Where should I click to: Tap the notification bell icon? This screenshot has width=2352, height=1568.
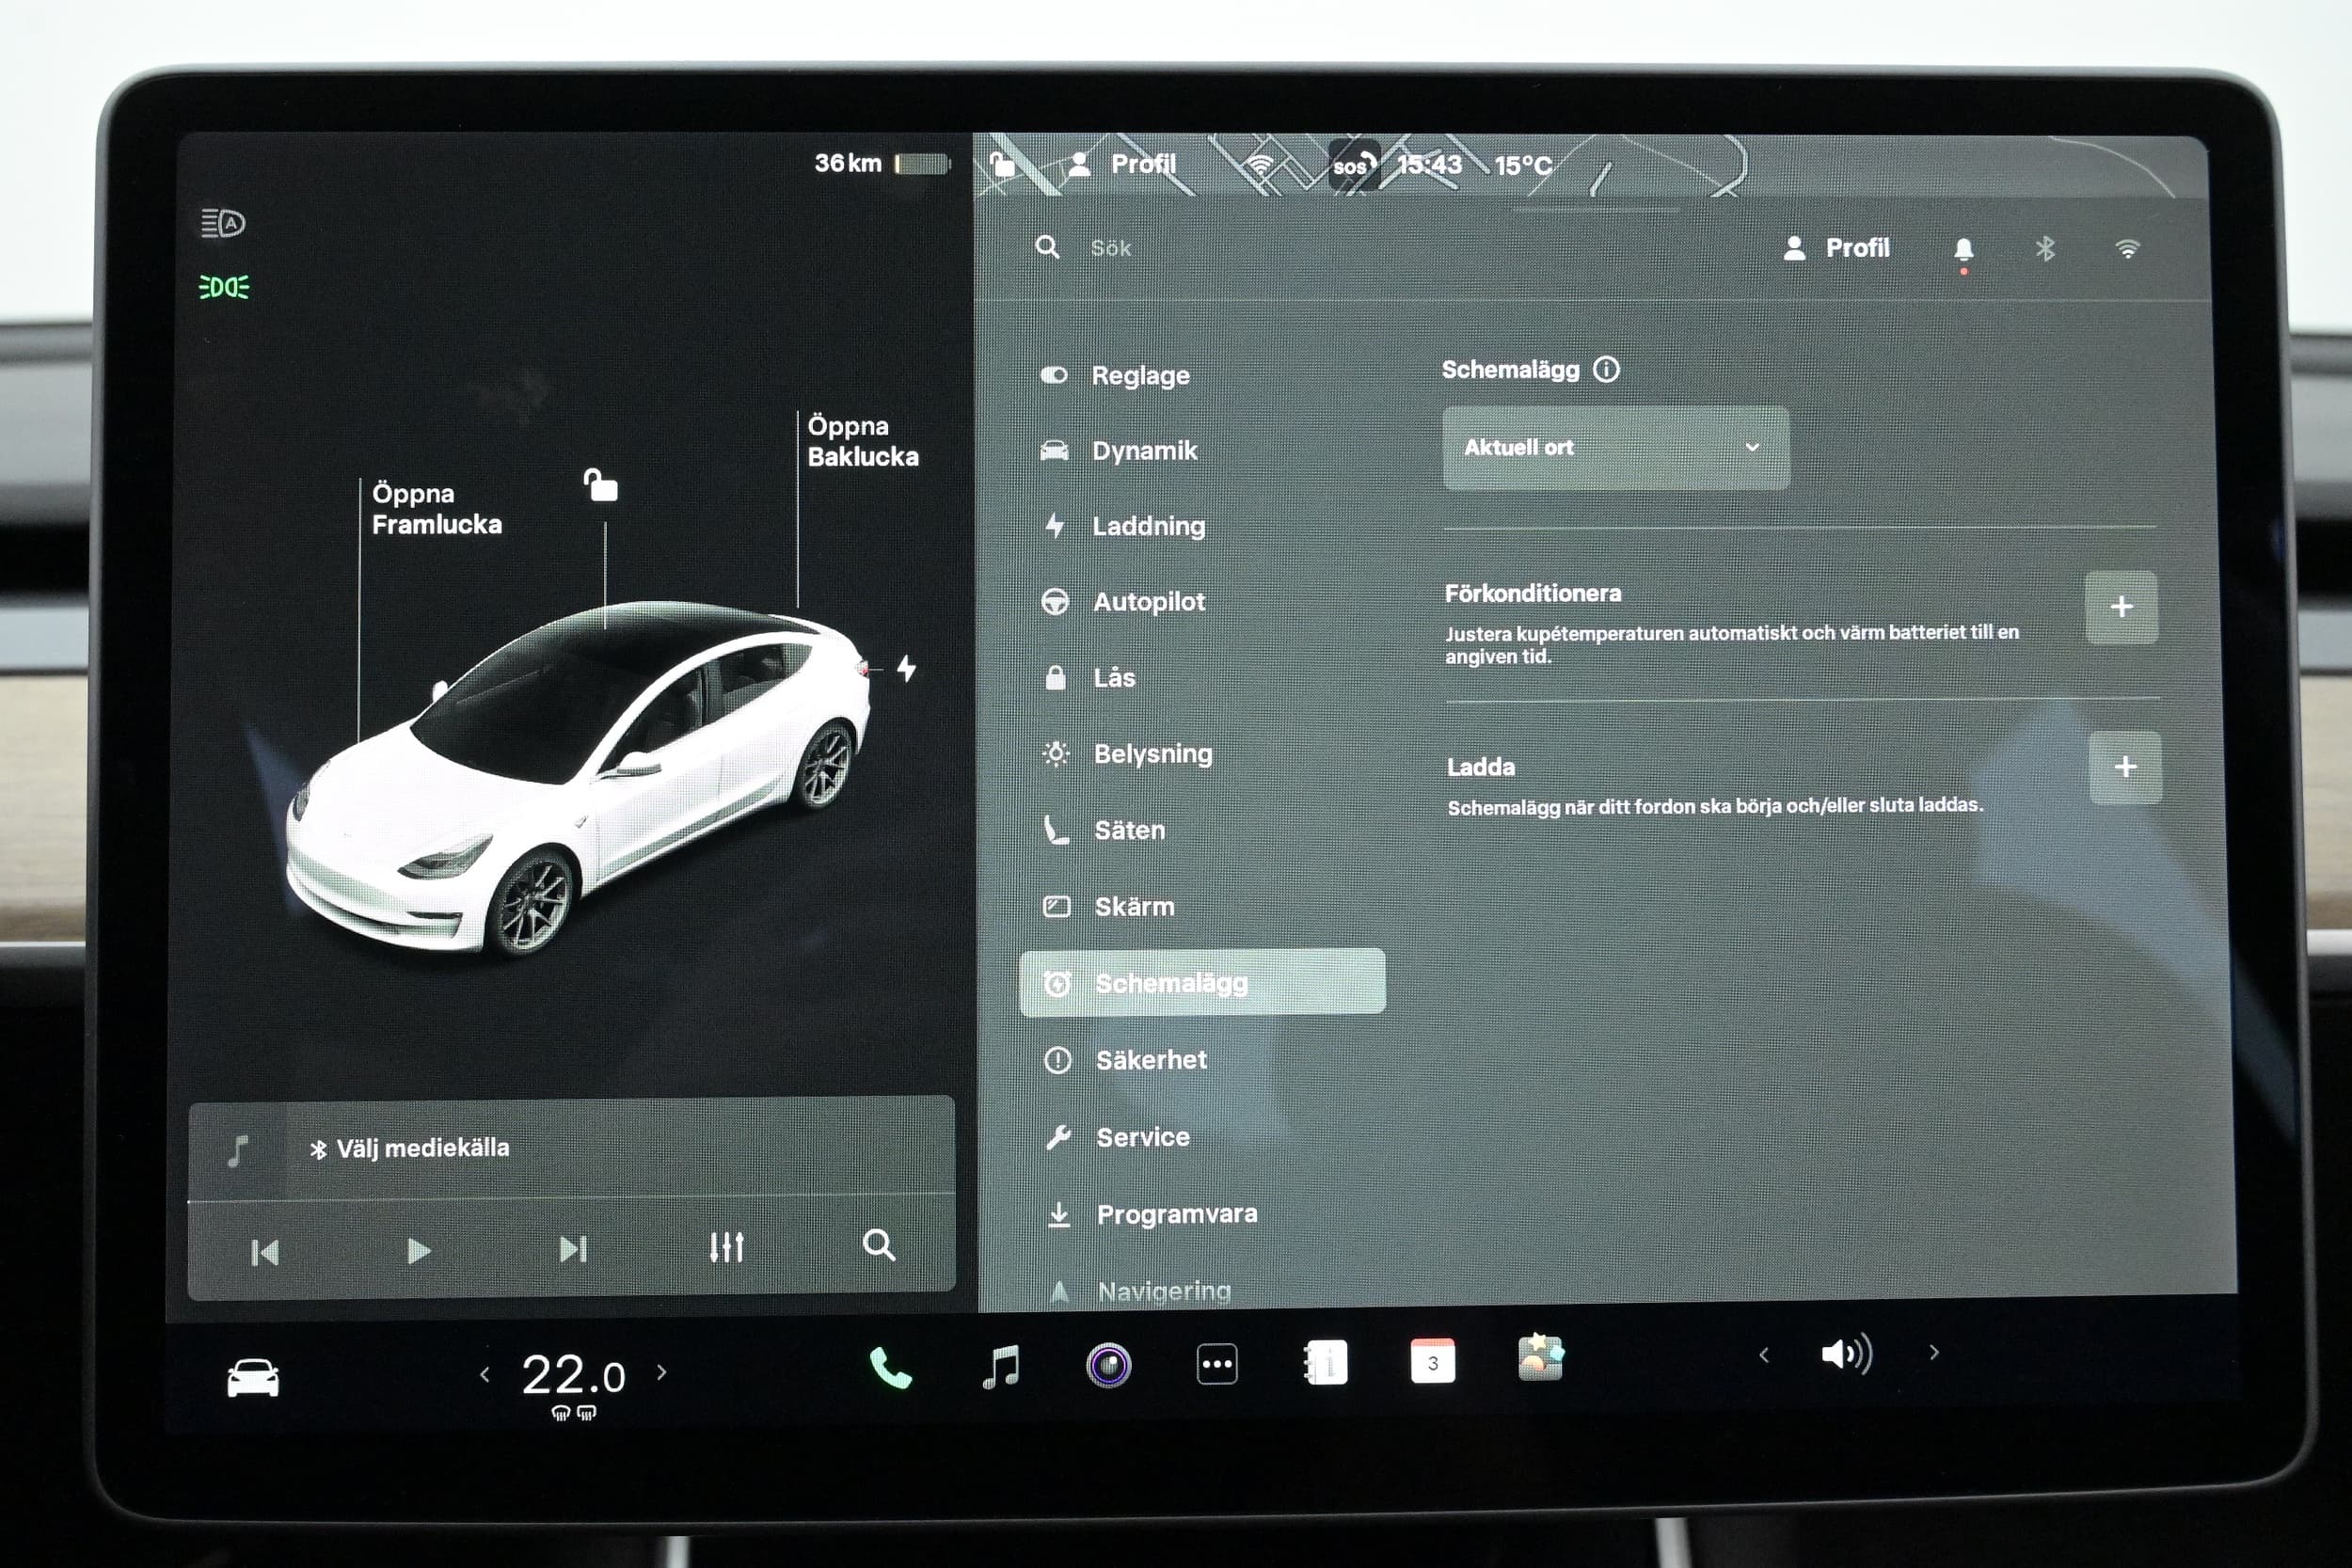(x=1963, y=249)
